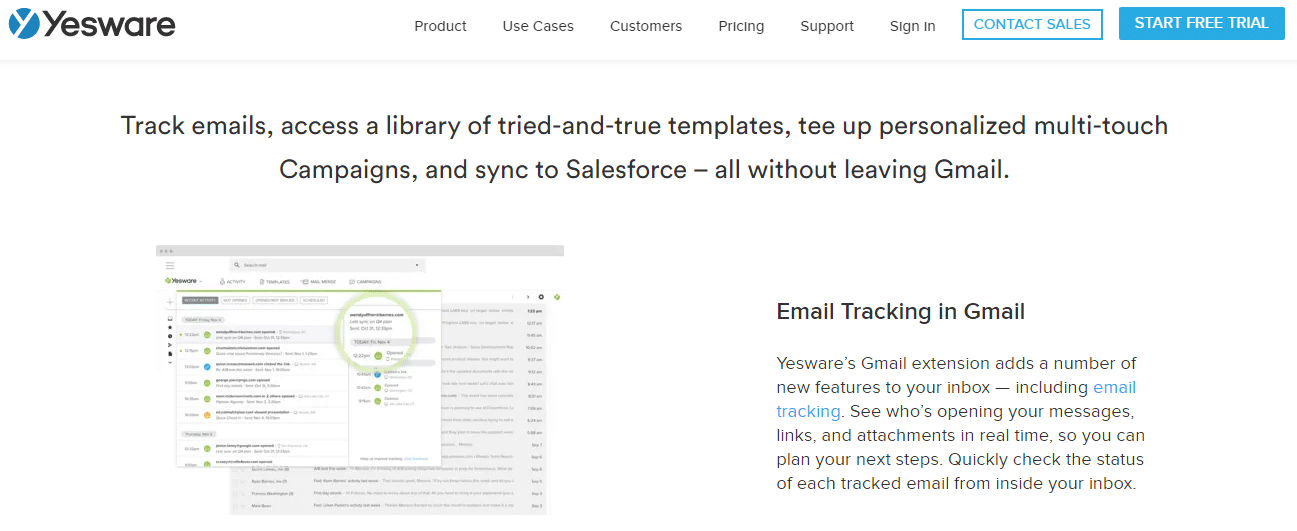Click the settings gear icon in Gmail preview
This screenshot has height=531, width=1297.
click(541, 297)
